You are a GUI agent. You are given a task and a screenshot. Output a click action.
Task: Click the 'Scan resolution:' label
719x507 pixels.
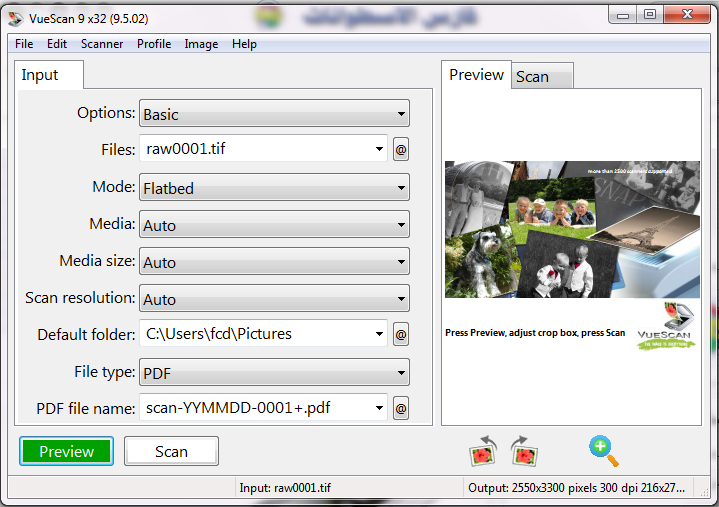[x=80, y=298]
